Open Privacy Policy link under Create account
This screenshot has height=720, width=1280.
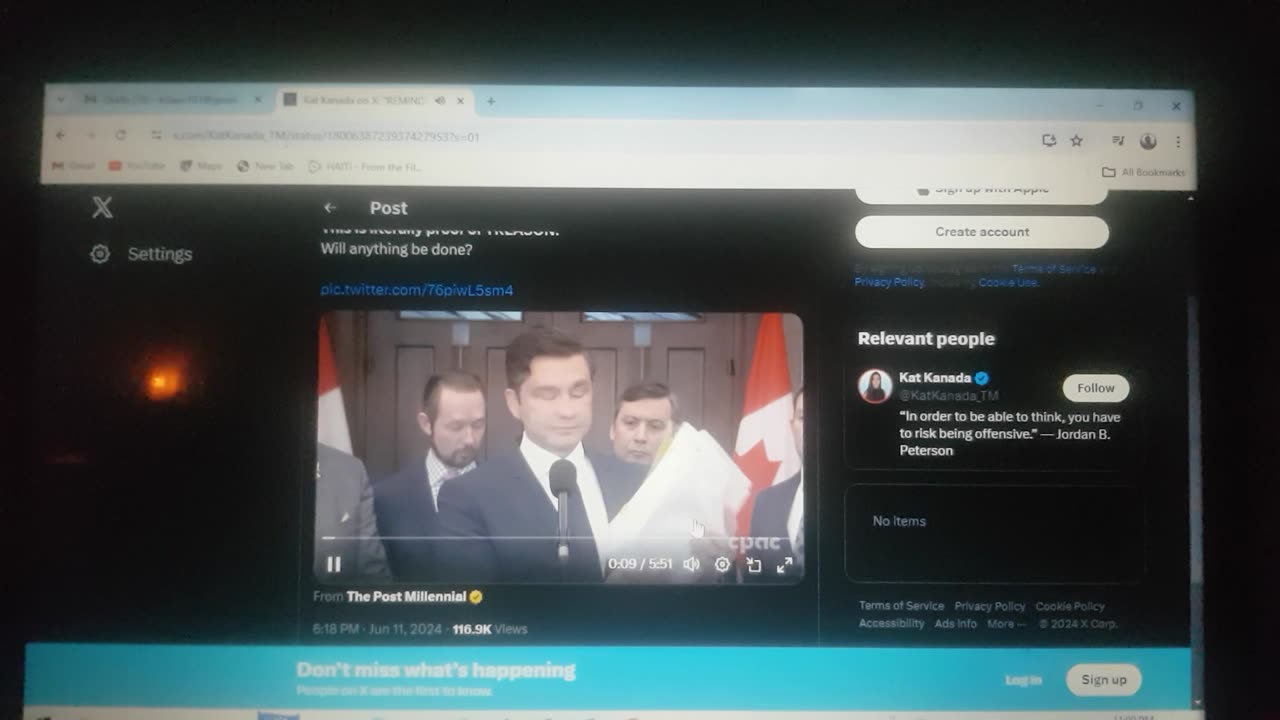click(x=889, y=282)
